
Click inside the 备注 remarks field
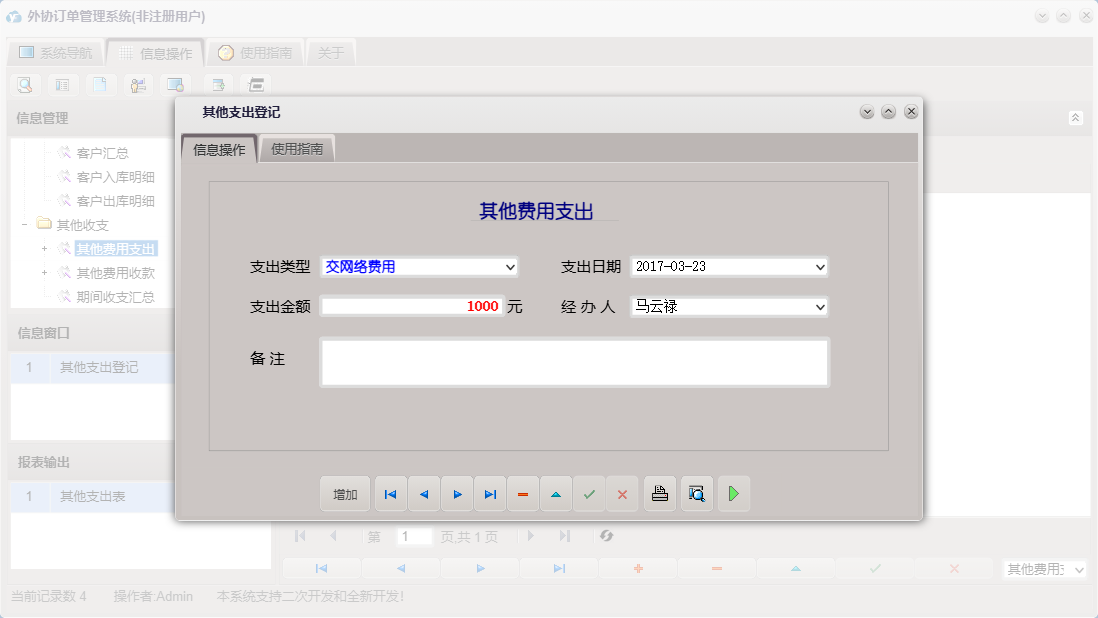coord(574,361)
